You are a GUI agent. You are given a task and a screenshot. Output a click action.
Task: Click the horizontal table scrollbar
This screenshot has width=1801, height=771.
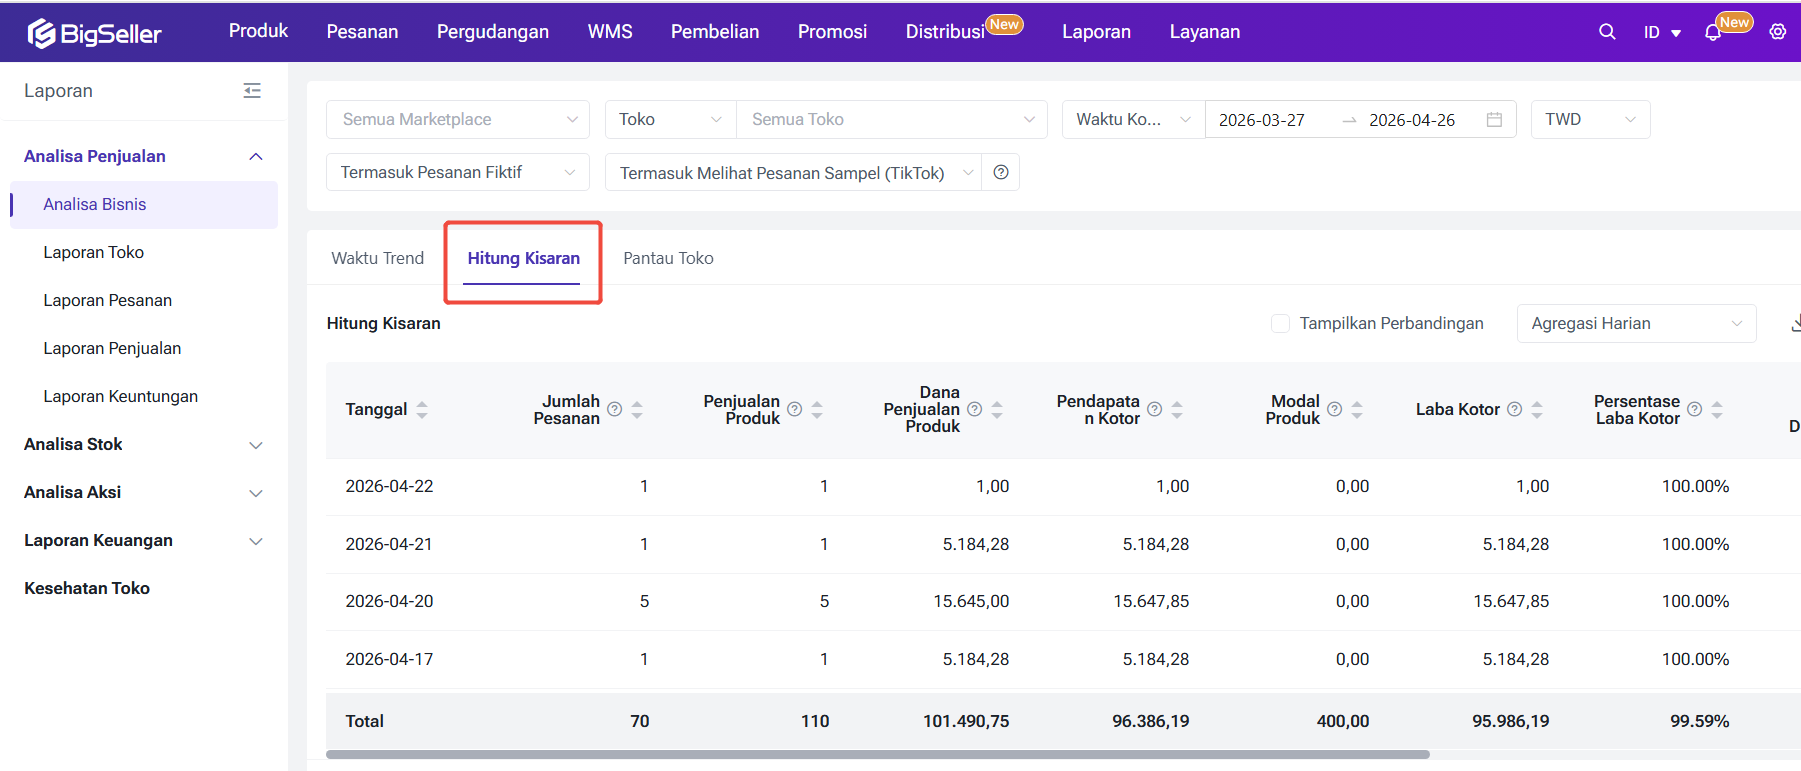pos(877,754)
